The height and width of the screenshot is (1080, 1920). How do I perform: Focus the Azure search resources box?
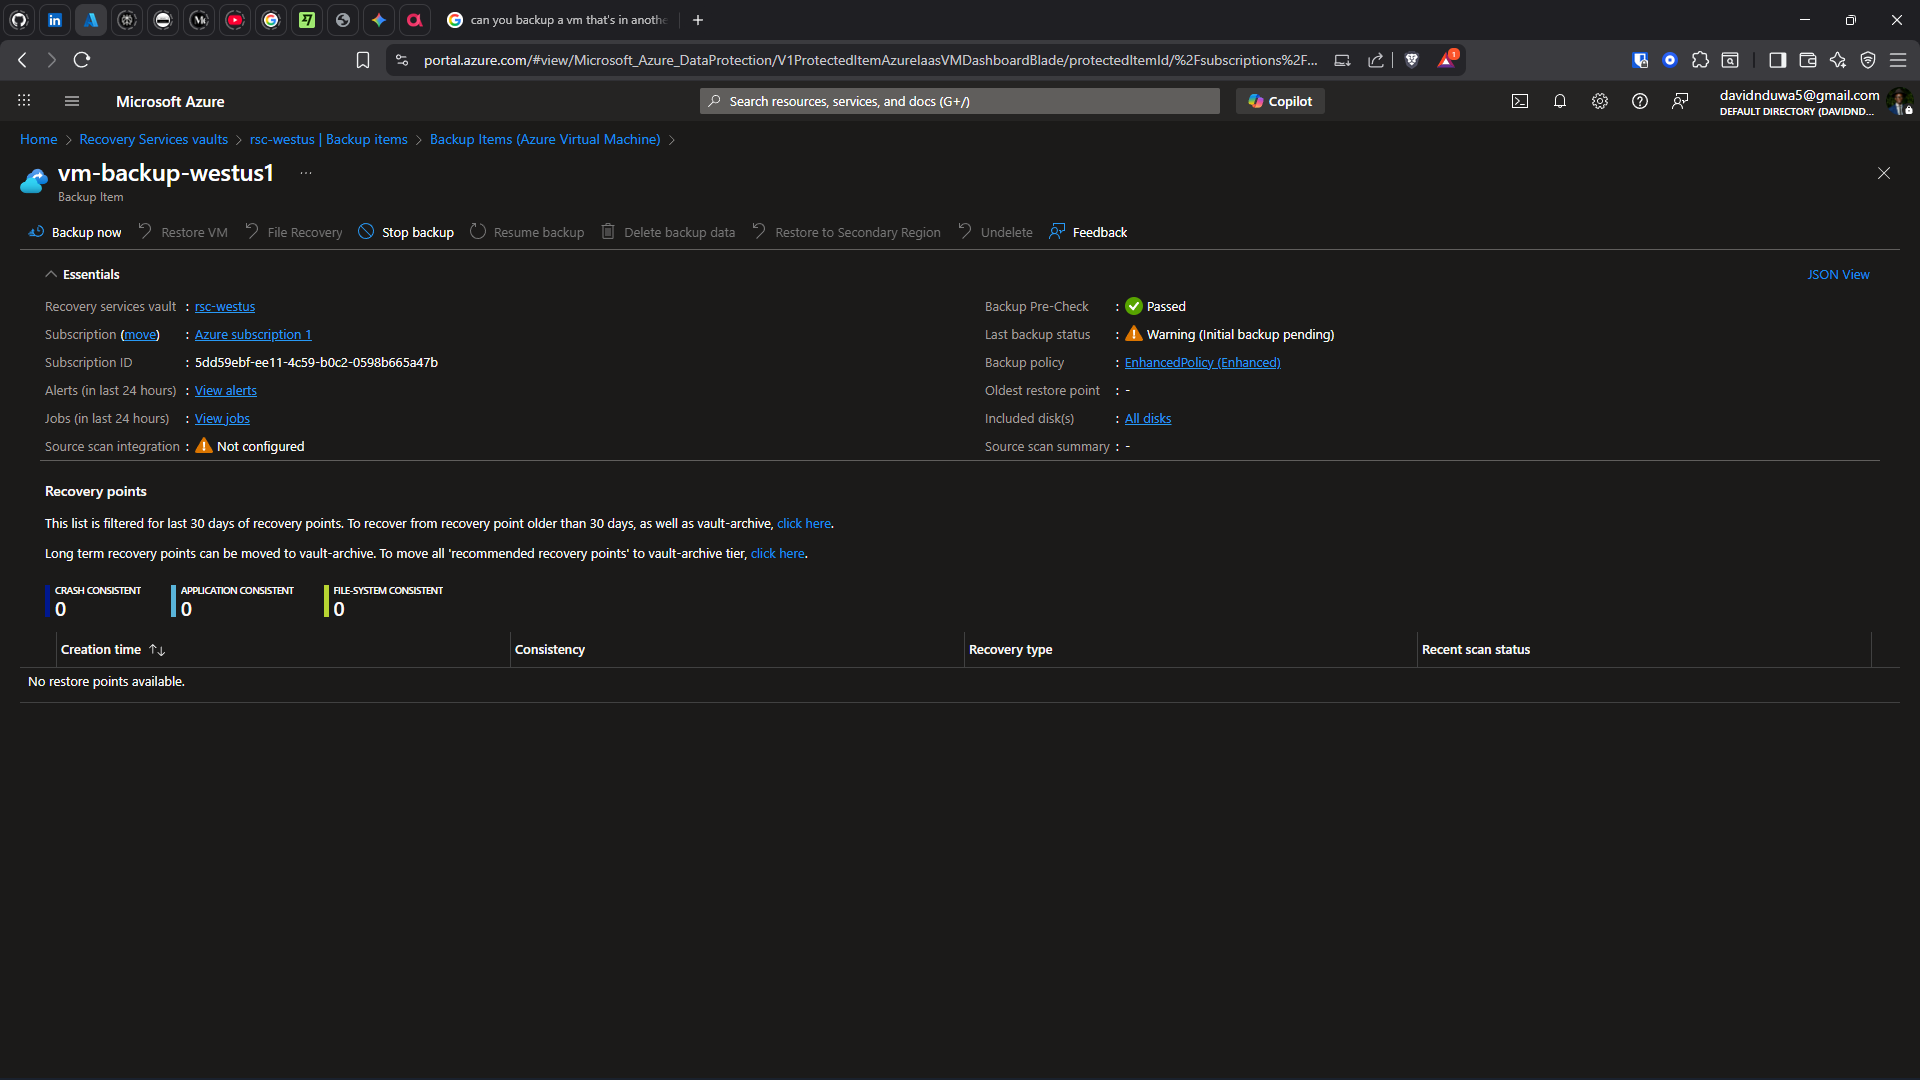[x=960, y=101]
